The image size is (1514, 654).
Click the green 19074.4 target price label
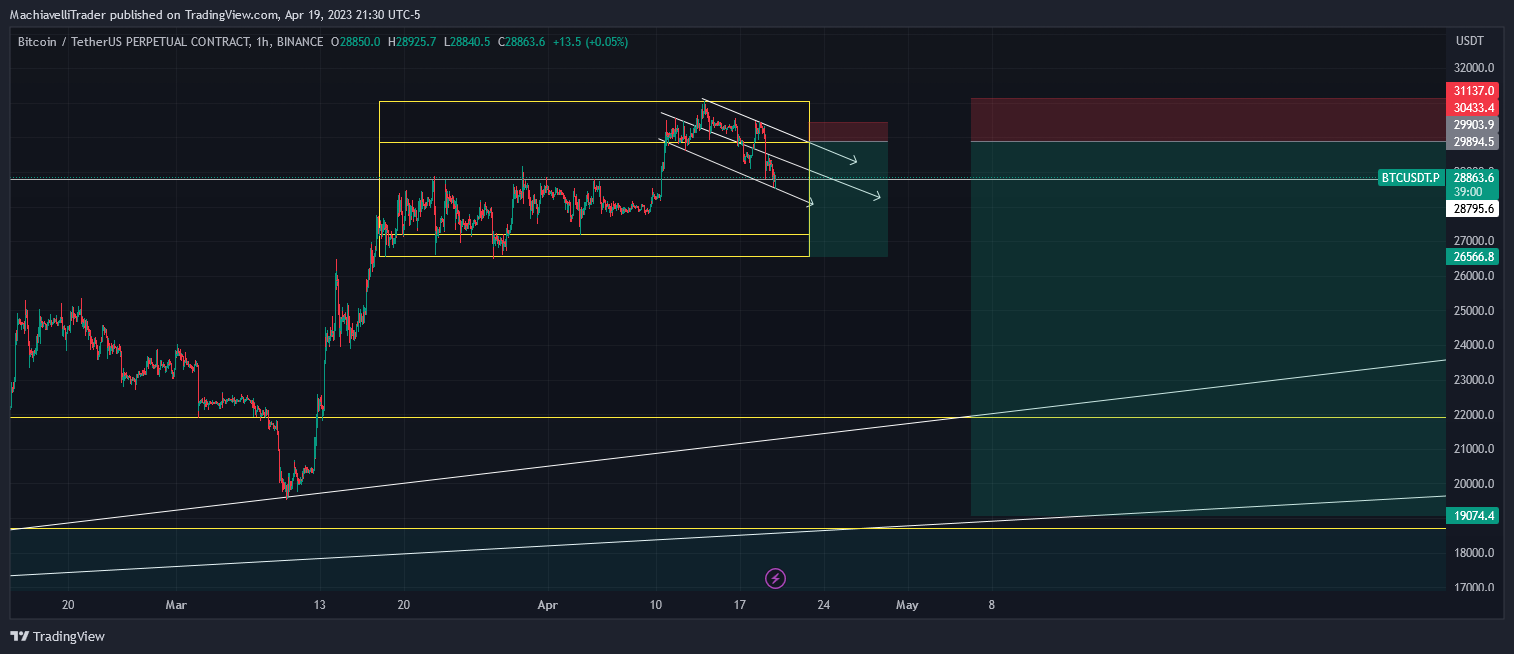pyautogui.click(x=1472, y=516)
